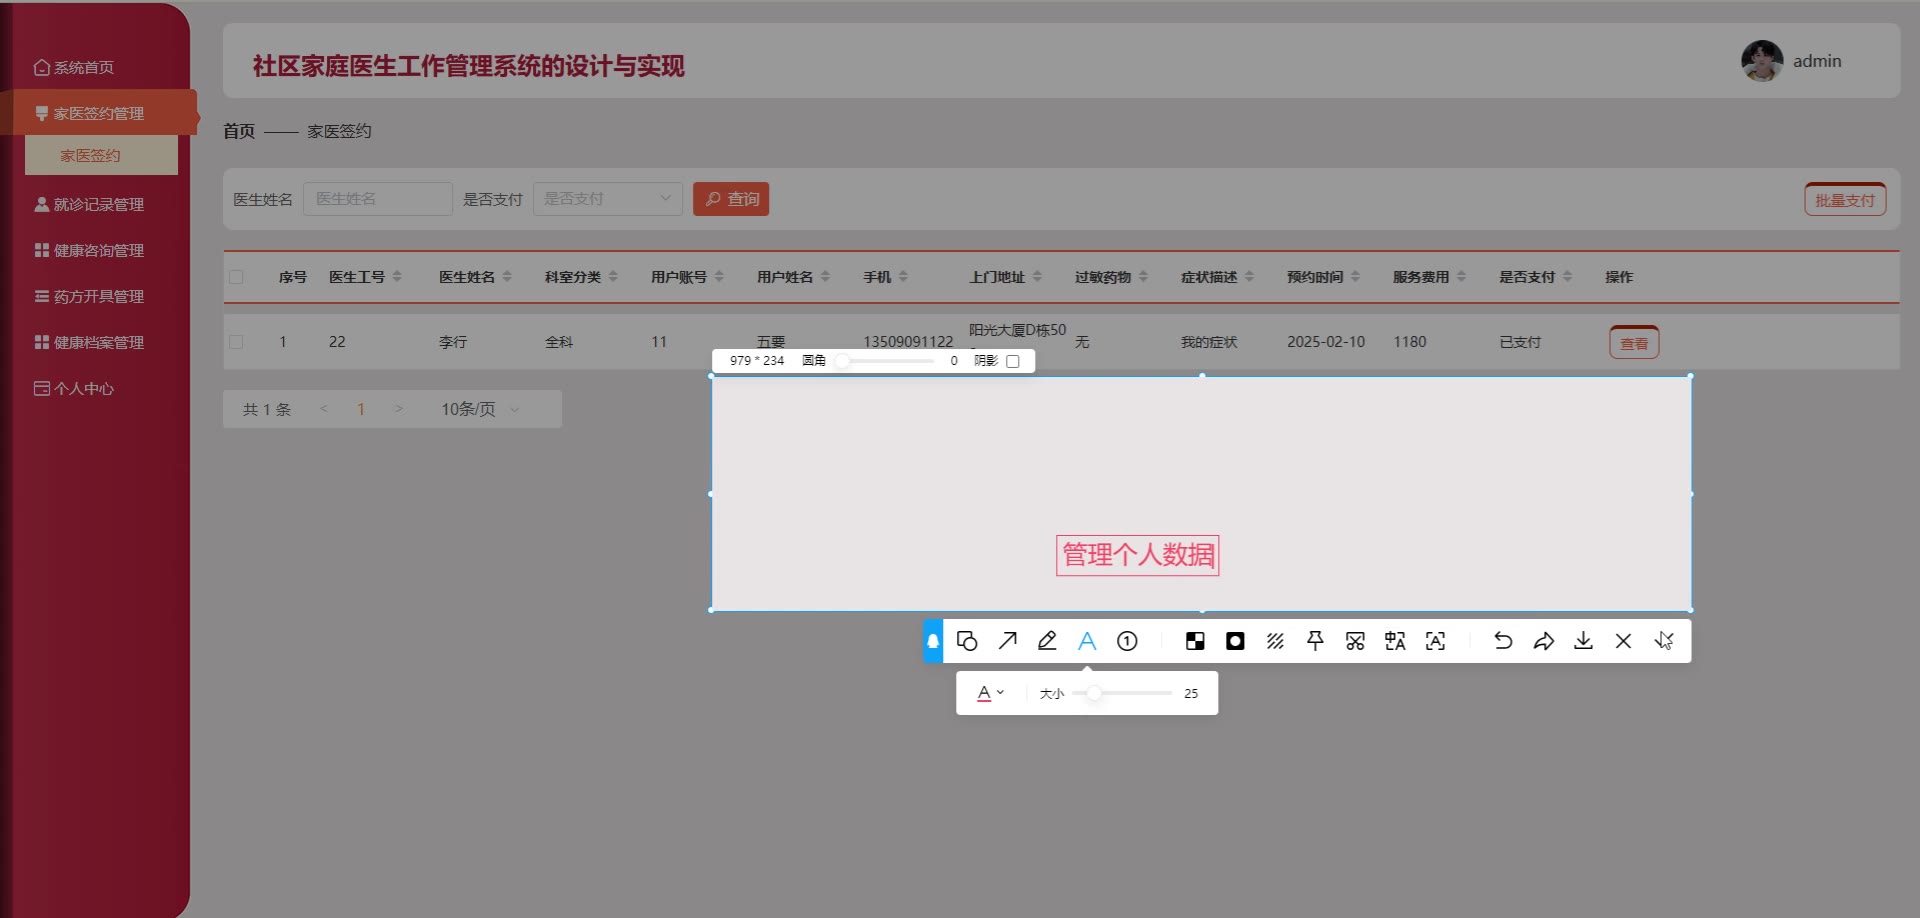This screenshot has height=918, width=1920.
Task: Click the sort arrows beside 医生工号
Action: click(x=397, y=277)
